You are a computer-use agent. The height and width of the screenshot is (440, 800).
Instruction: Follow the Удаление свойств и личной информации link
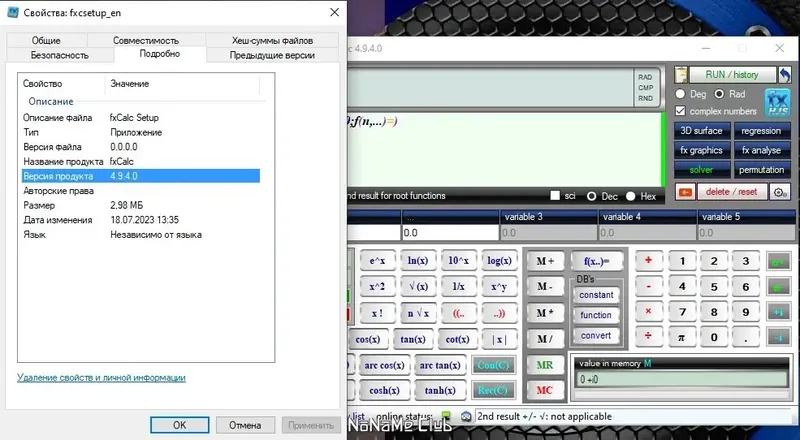(x=101, y=378)
